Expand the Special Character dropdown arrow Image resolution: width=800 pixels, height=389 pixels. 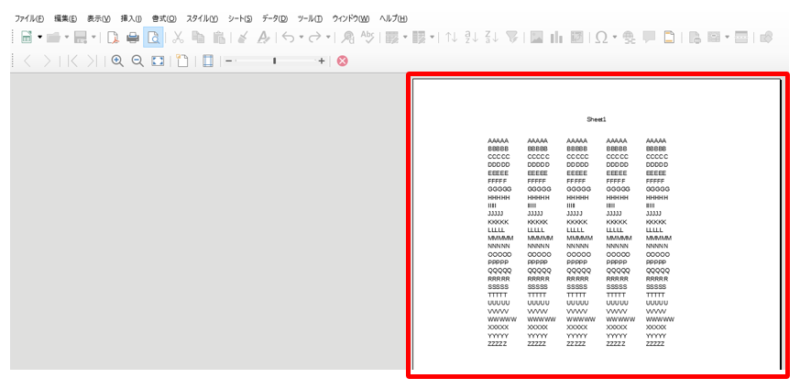(615, 37)
